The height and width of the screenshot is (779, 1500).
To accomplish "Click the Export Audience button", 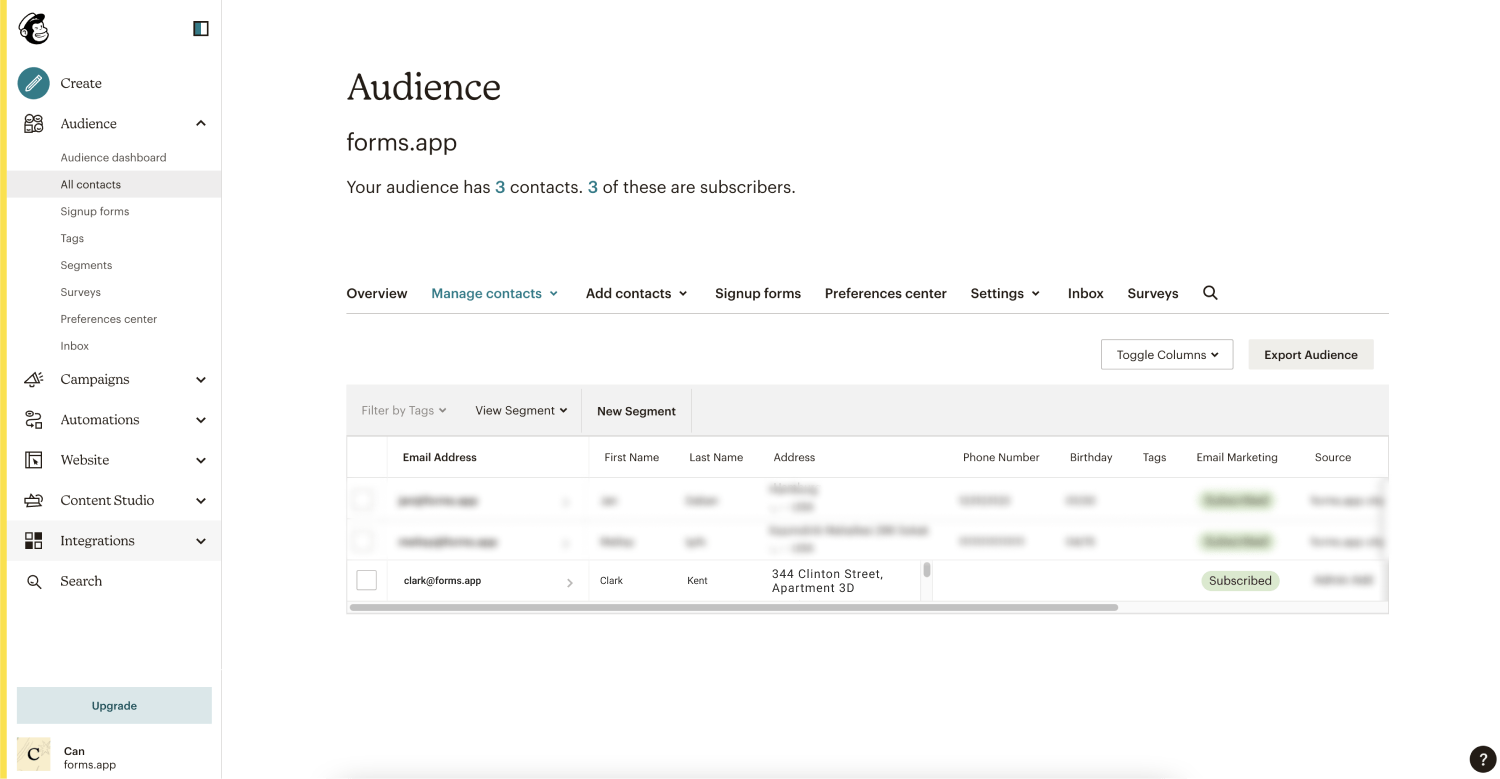I will click(1310, 354).
